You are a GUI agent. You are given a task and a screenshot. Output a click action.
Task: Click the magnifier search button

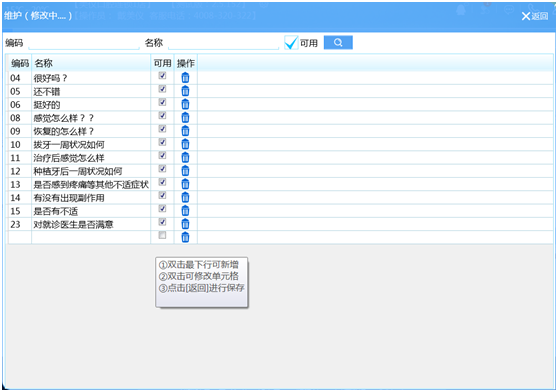point(338,43)
